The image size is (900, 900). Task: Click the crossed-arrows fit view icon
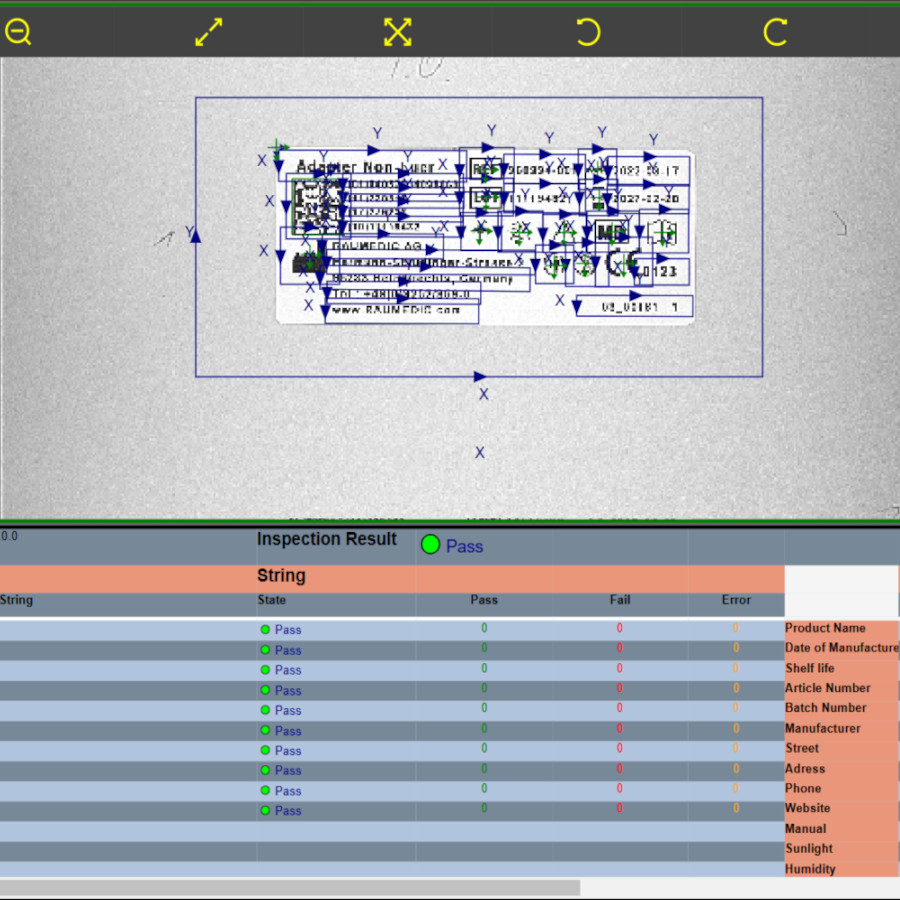tap(397, 32)
